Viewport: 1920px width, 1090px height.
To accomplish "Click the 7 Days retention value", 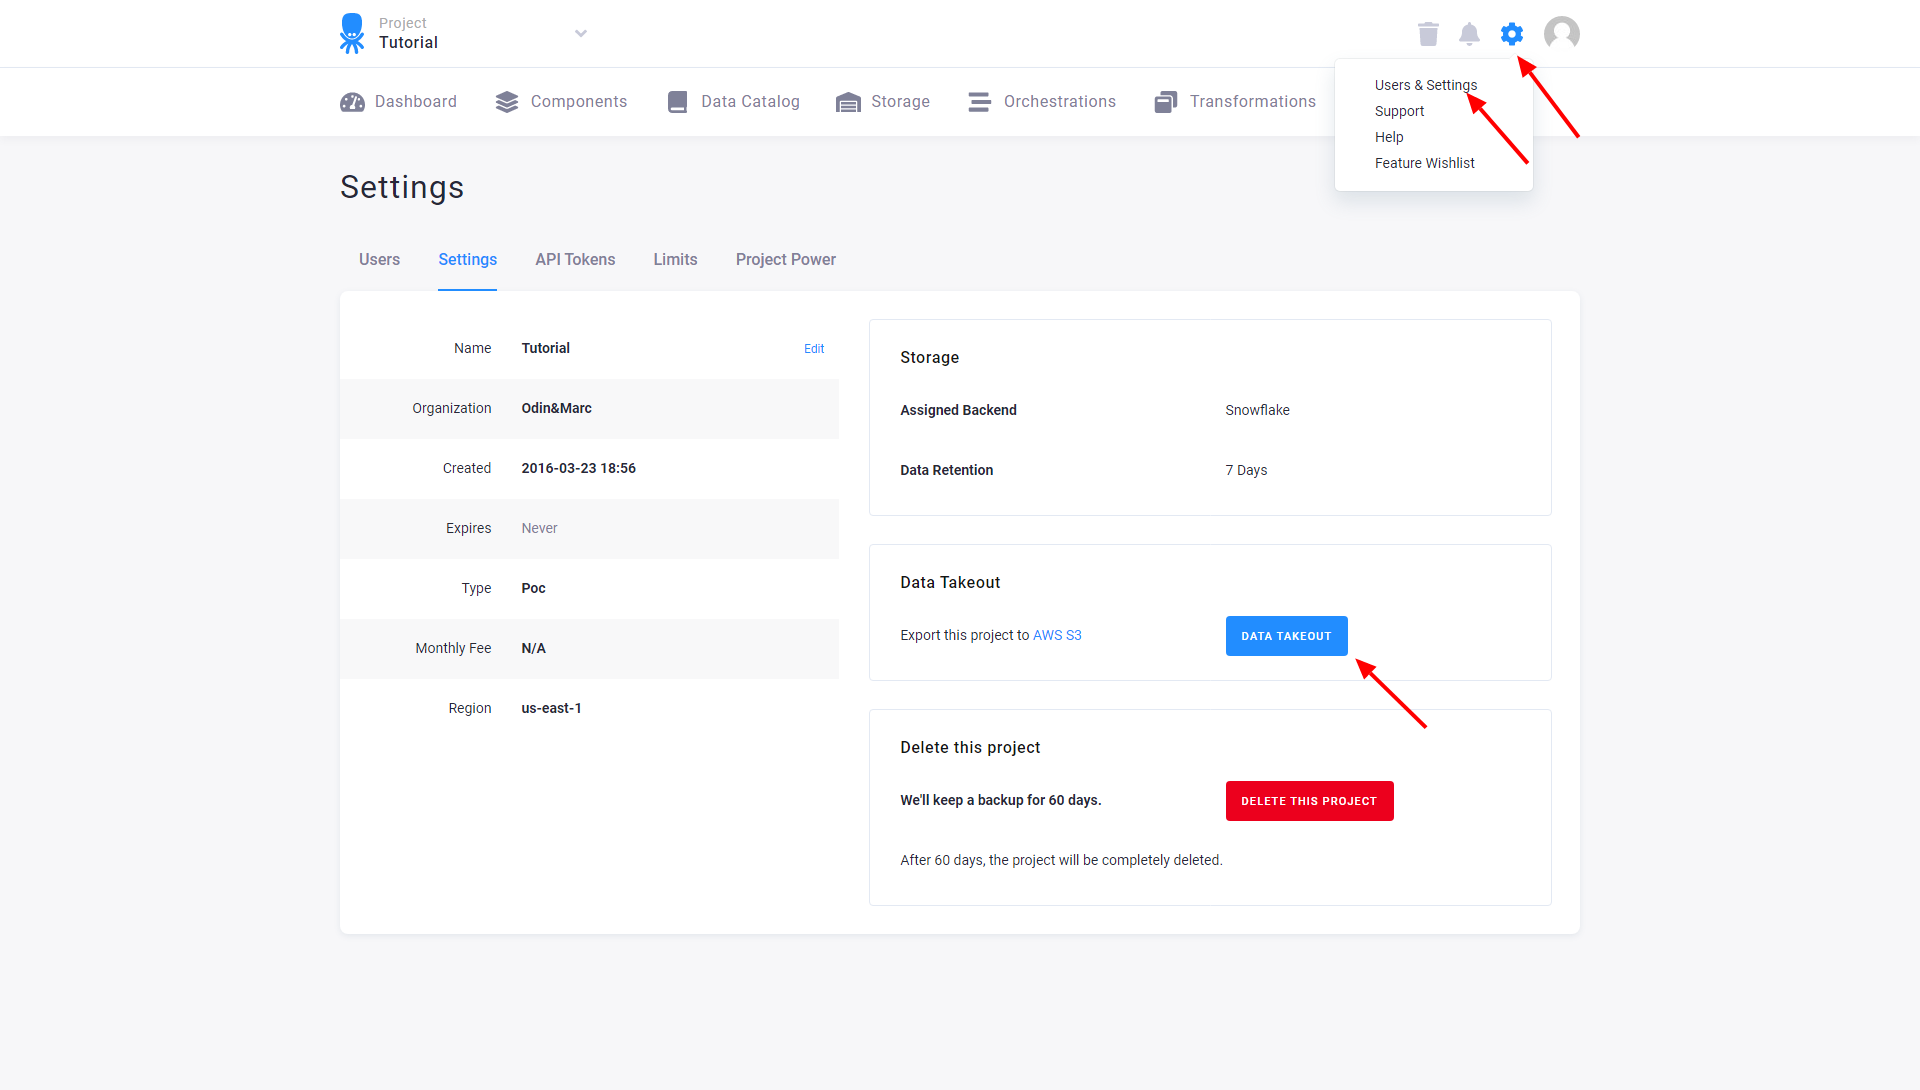I will (x=1246, y=471).
